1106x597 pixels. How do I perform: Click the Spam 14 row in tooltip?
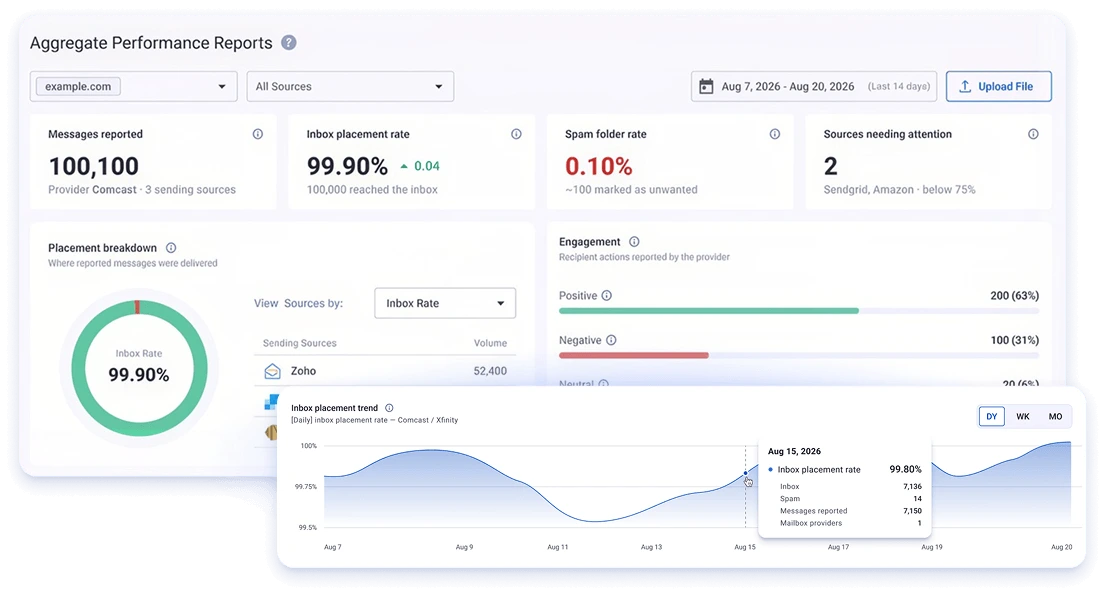[851, 499]
